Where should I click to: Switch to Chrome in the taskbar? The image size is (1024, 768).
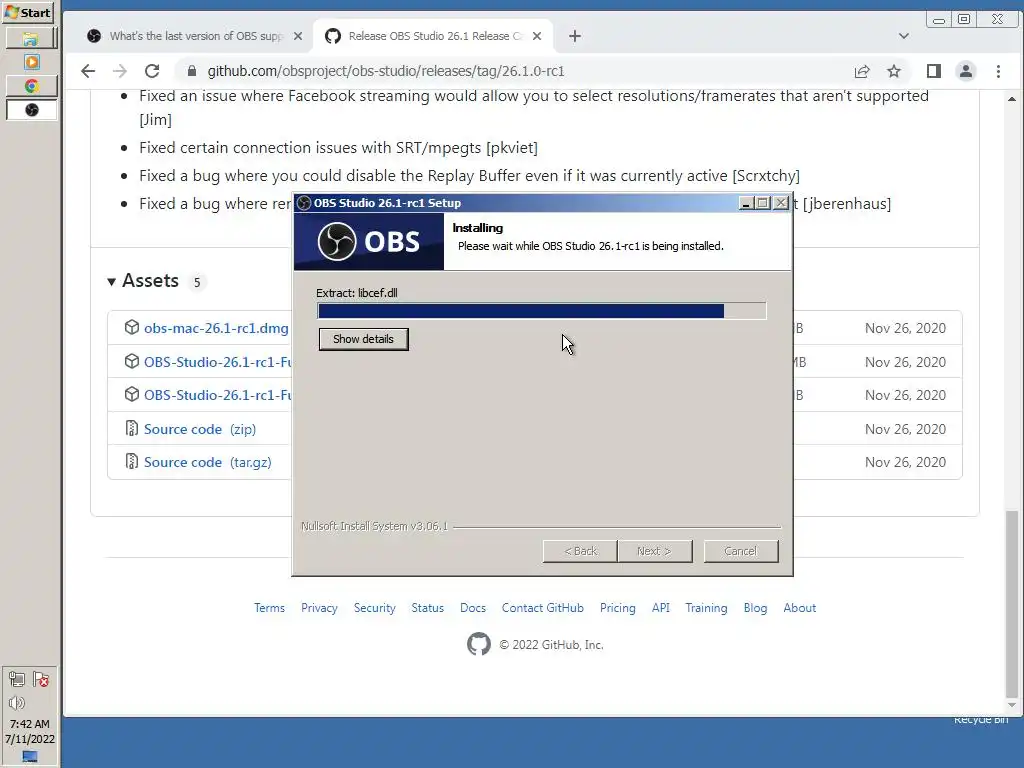(x=31, y=86)
